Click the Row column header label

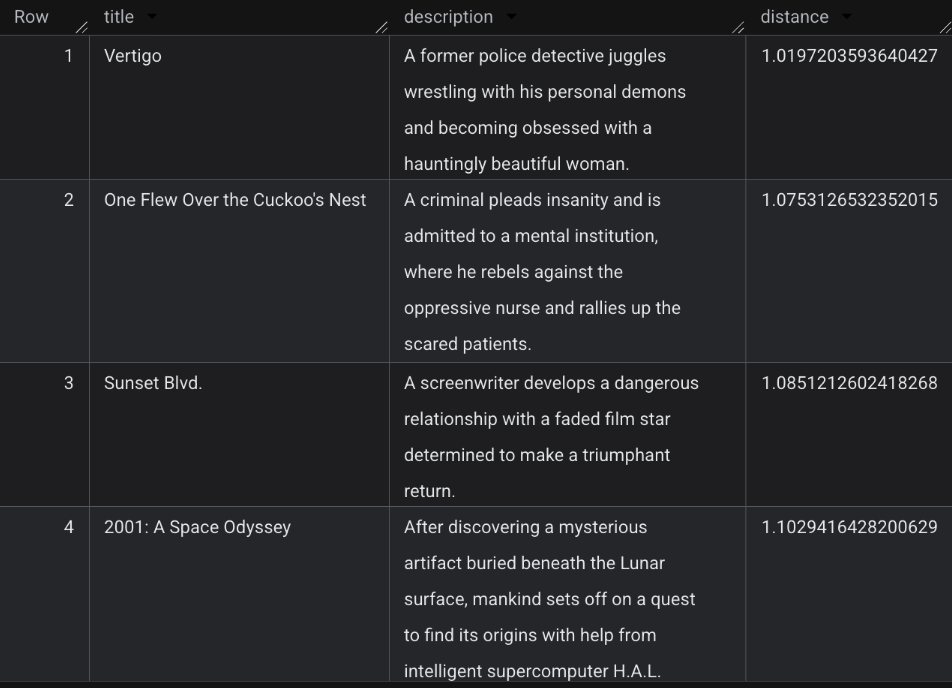coord(31,16)
